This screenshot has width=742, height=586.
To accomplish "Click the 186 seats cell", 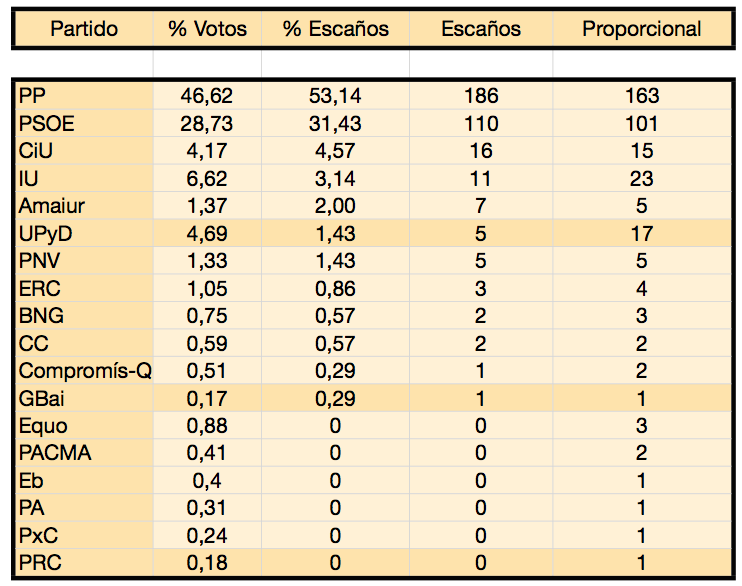I will coord(481,96).
